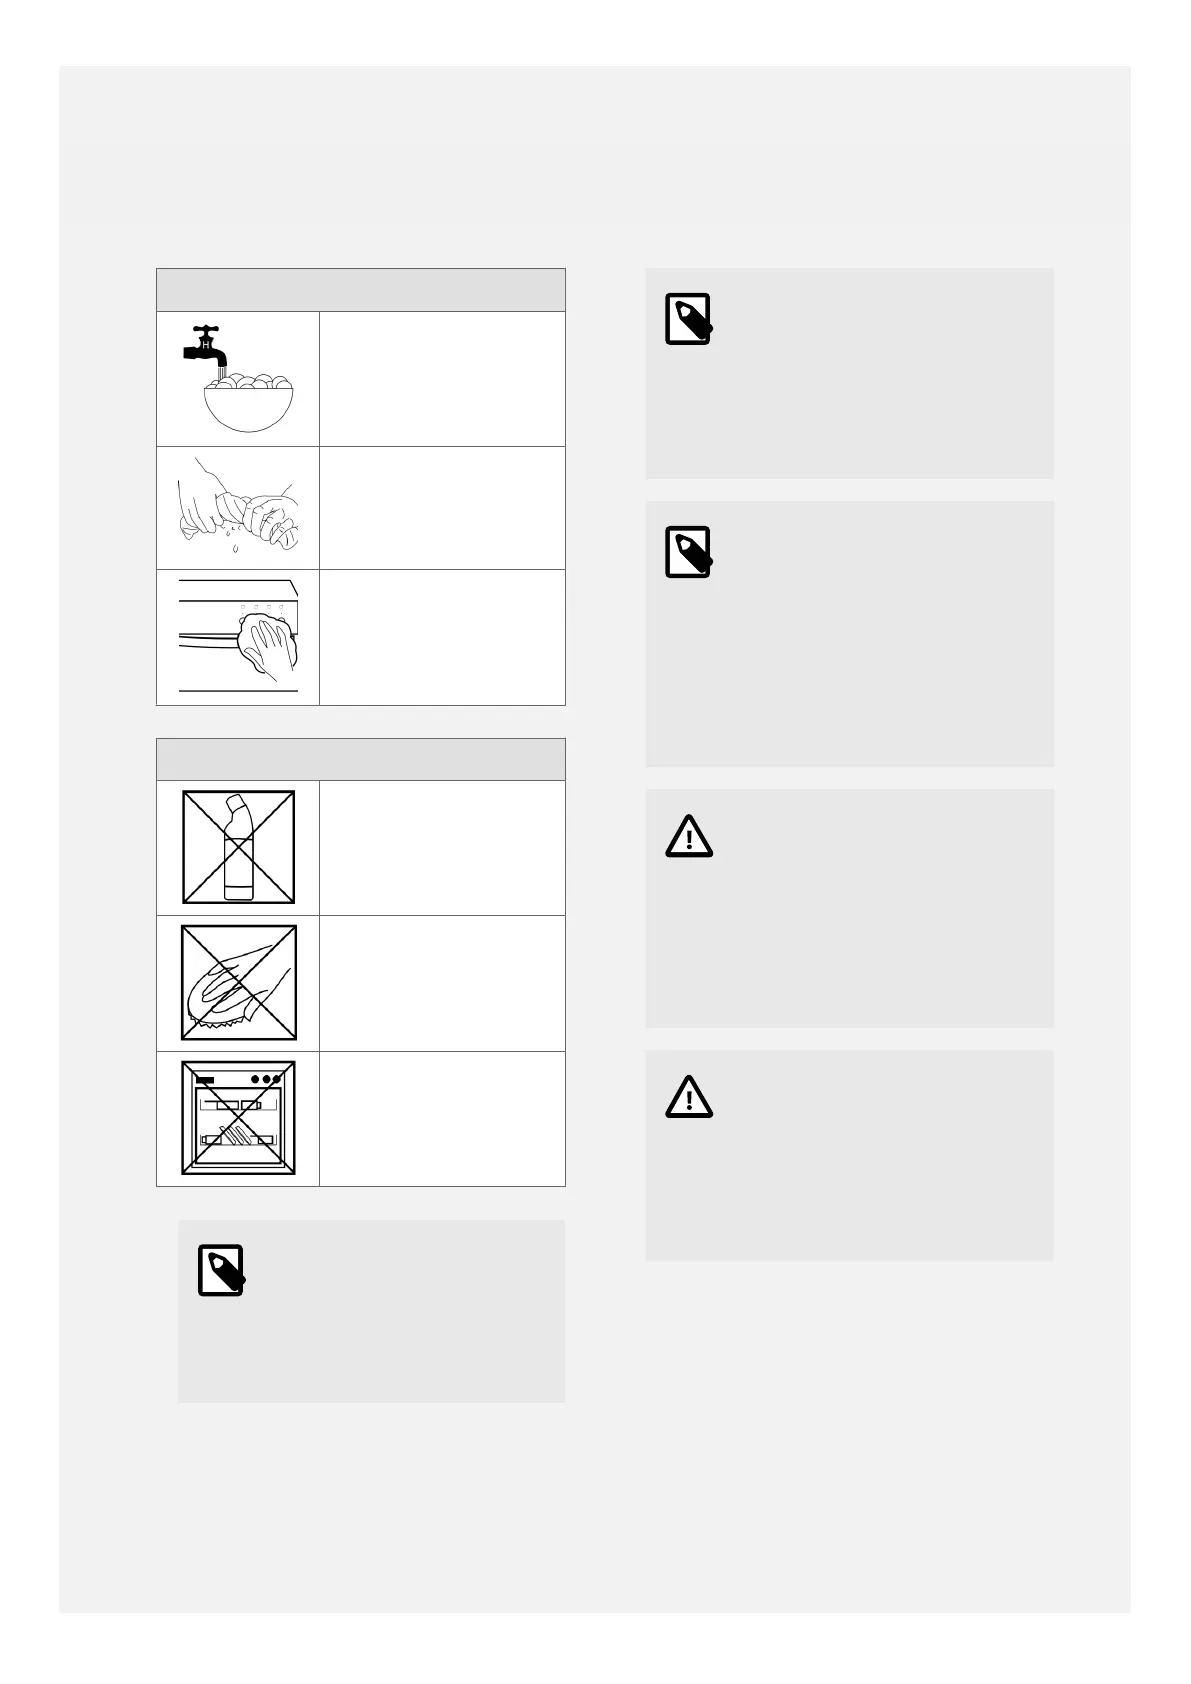Click the empty cell beside the crossed-out sponge
This screenshot has width=1191, height=1684.
442,983
